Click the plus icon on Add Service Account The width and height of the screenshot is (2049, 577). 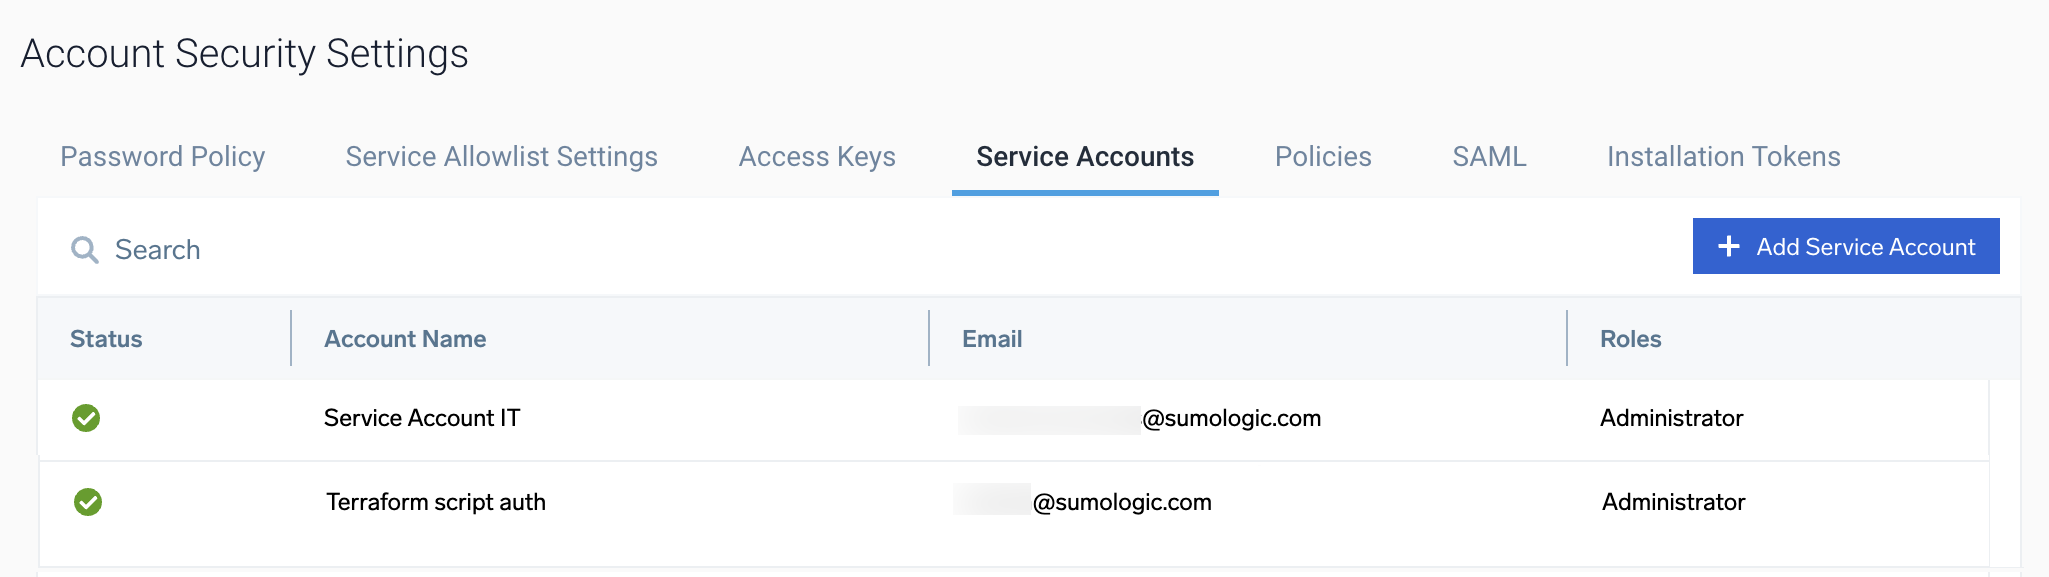[1728, 245]
